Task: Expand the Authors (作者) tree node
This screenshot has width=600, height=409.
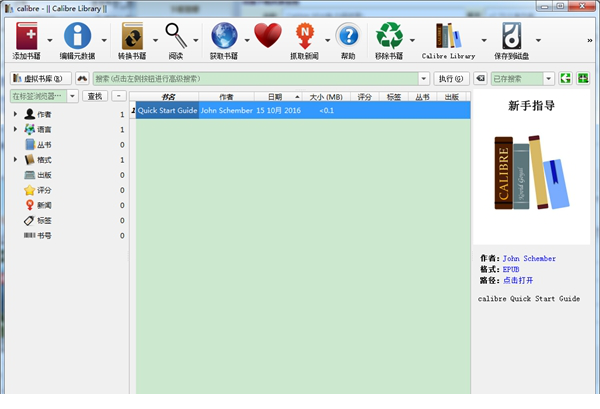Action: 15,114
